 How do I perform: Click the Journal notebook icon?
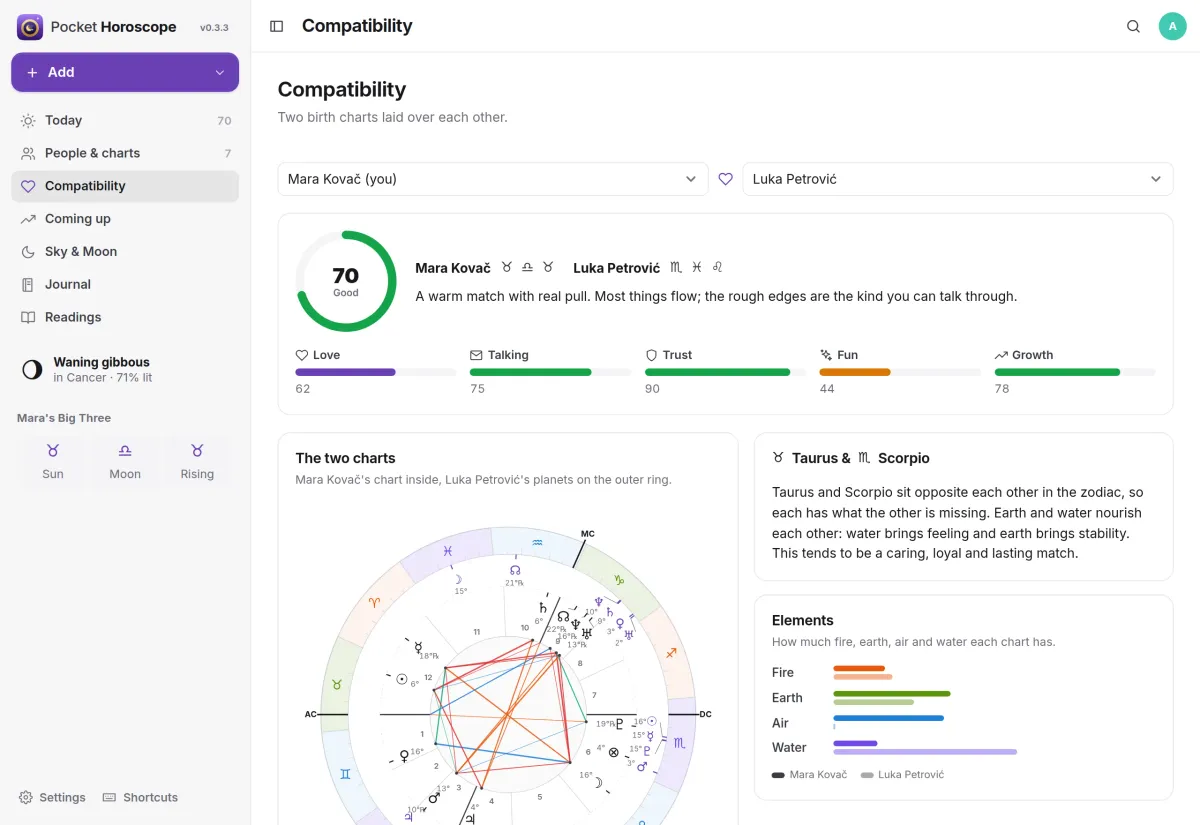[28, 284]
